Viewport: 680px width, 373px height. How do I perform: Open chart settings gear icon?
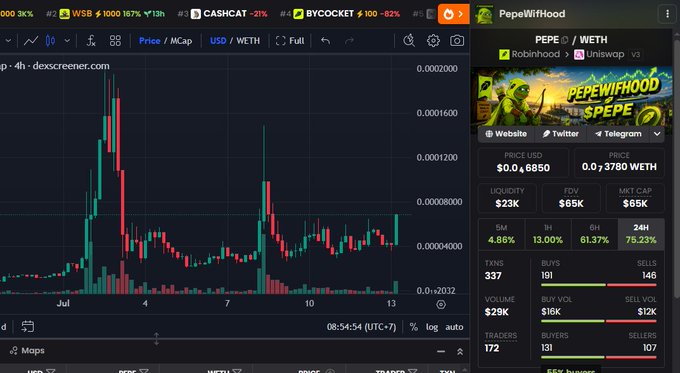pyautogui.click(x=433, y=41)
